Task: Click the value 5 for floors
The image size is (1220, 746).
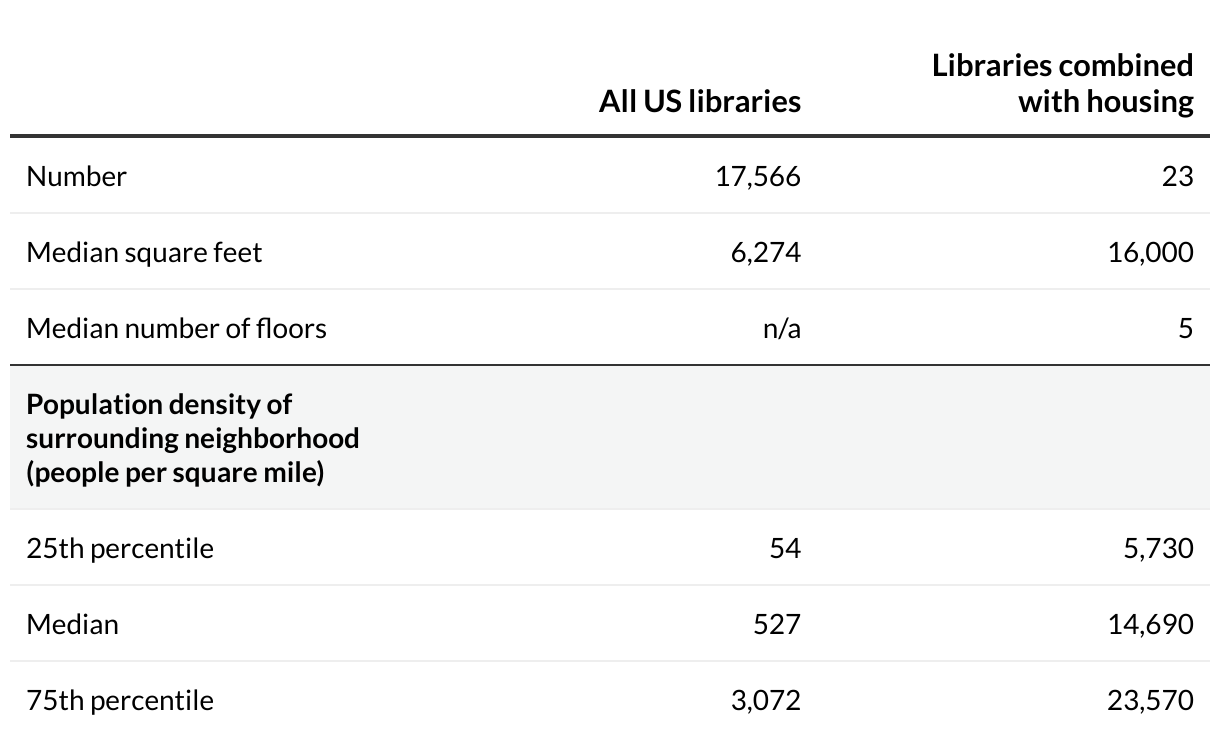Action: 1185,328
